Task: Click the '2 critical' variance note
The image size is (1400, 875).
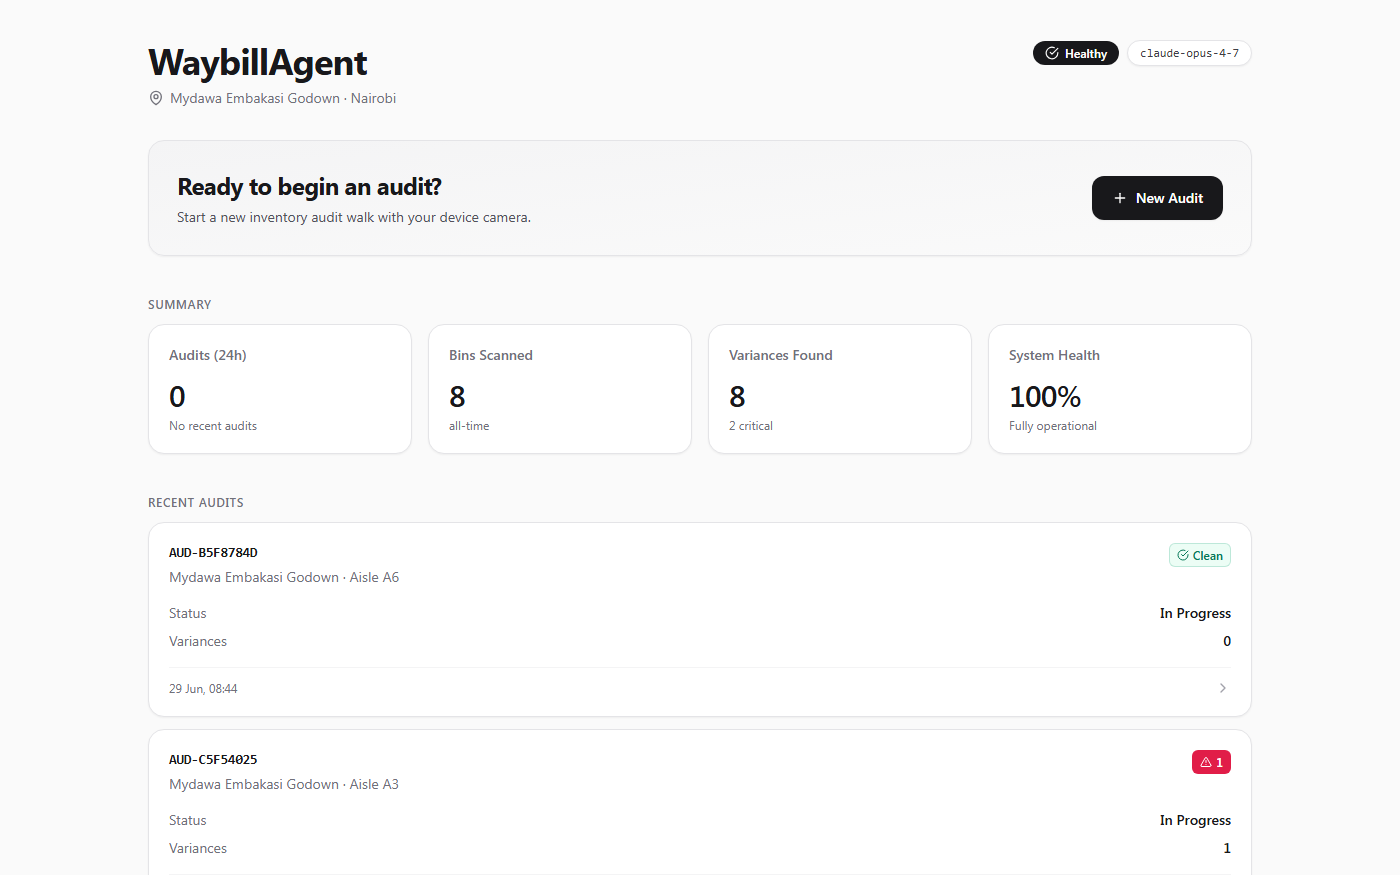Action: (751, 426)
